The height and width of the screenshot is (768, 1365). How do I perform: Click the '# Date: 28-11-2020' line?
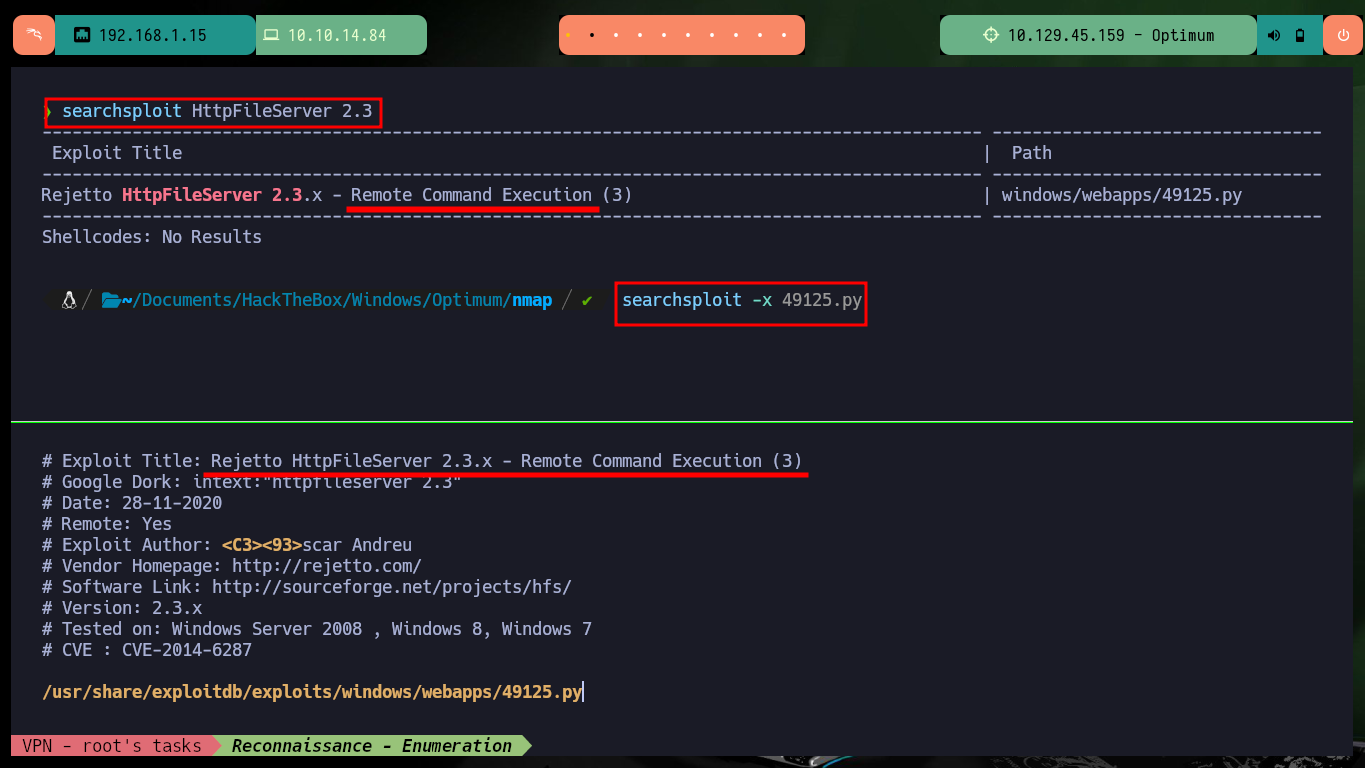(132, 503)
